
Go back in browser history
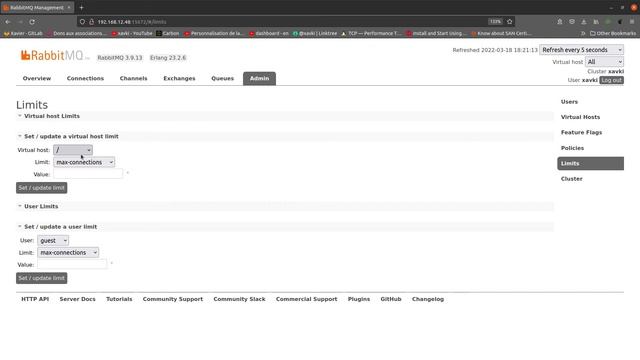(8, 22)
